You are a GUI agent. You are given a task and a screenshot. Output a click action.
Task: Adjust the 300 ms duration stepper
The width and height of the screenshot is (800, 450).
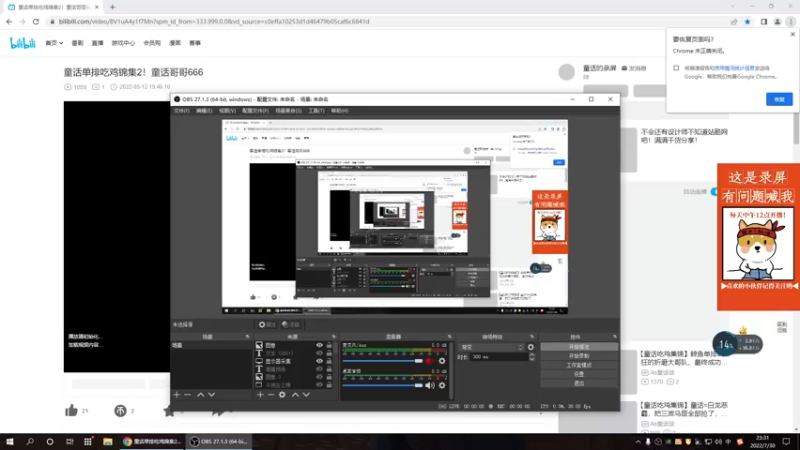pyautogui.click(x=532, y=357)
